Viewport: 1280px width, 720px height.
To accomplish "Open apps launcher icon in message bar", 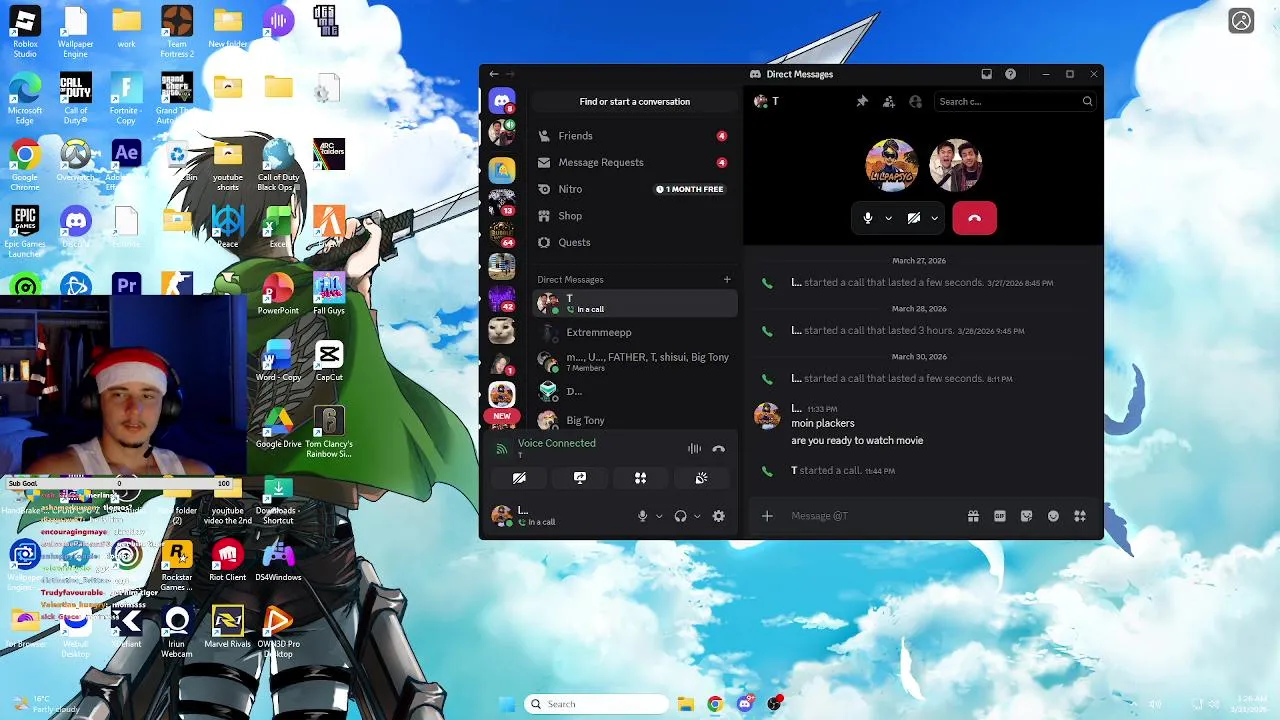I will [x=1080, y=516].
